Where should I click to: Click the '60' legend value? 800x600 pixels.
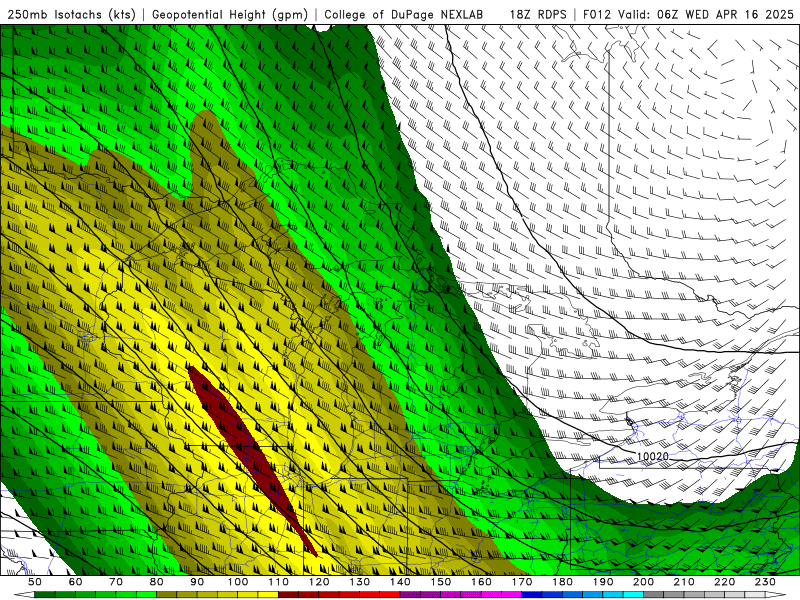pyautogui.click(x=76, y=582)
